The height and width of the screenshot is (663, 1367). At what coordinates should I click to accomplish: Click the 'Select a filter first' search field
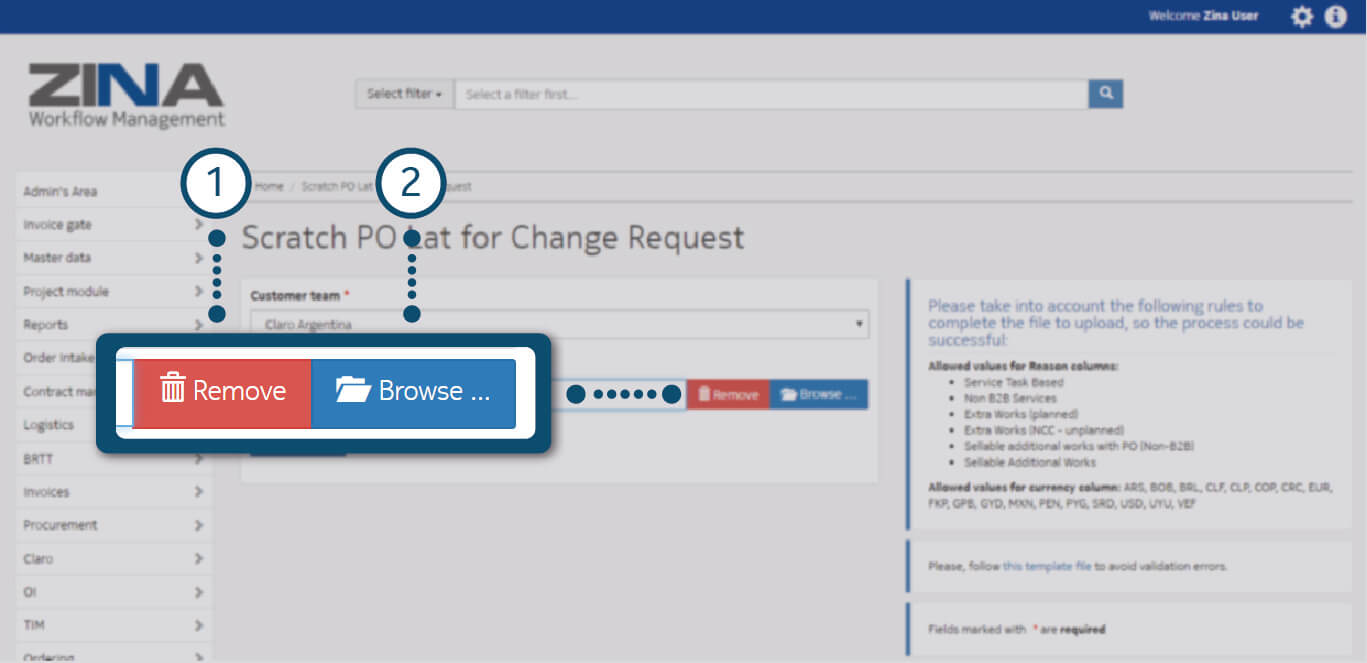(x=770, y=94)
